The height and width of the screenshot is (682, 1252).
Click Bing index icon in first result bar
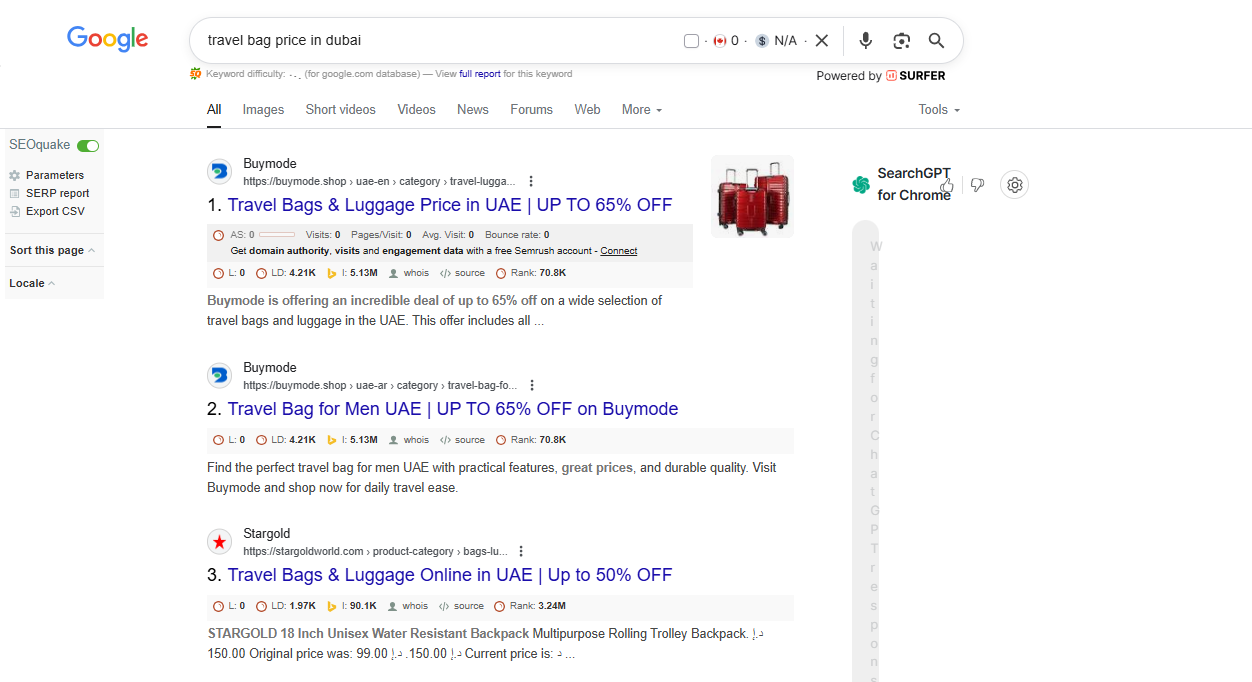333,273
